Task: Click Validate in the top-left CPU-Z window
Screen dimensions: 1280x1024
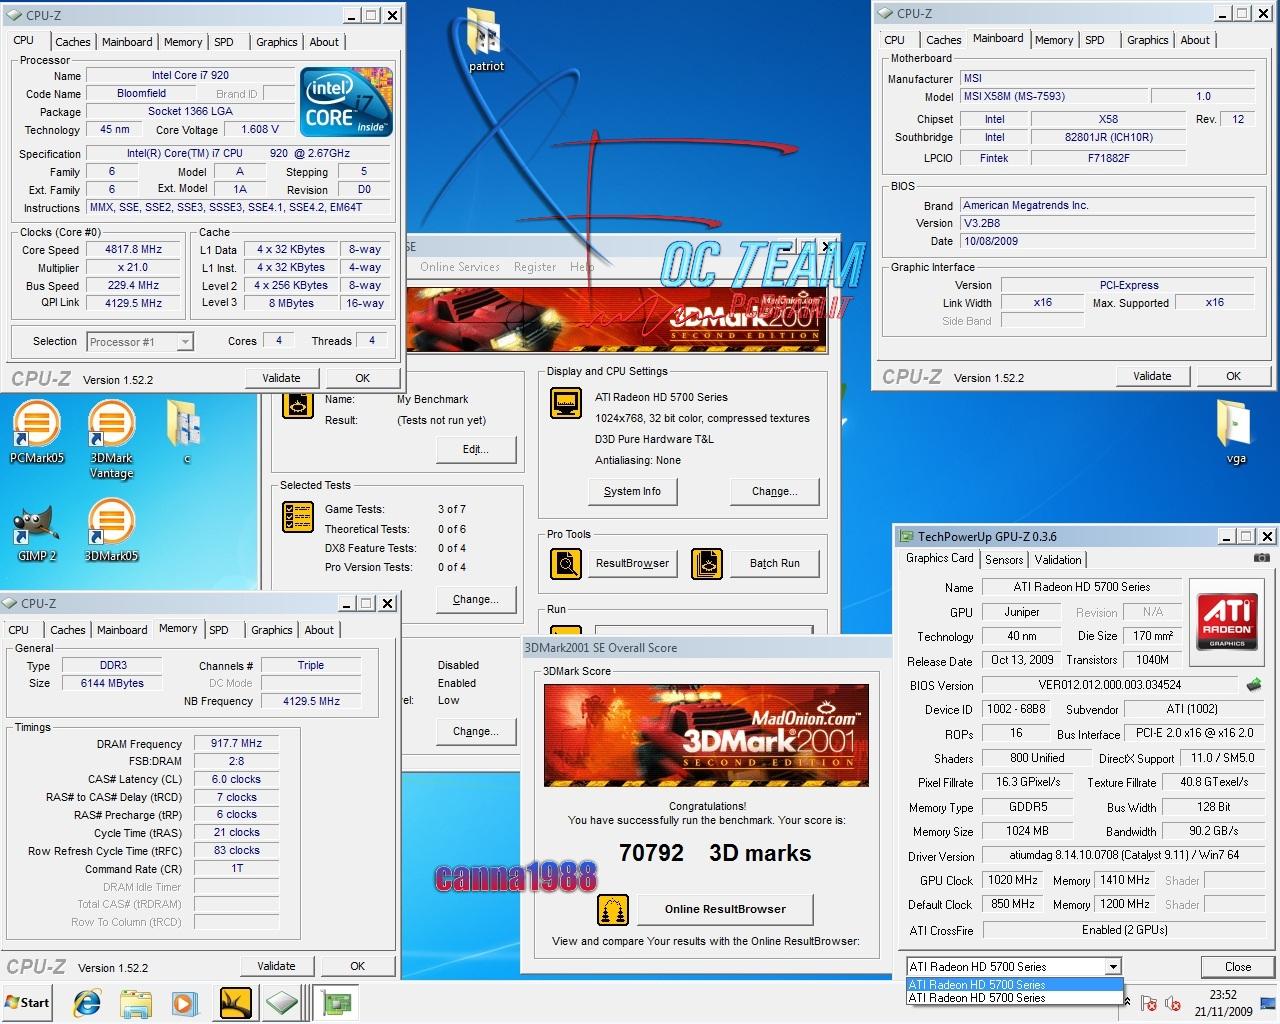Action: point(281,378)
